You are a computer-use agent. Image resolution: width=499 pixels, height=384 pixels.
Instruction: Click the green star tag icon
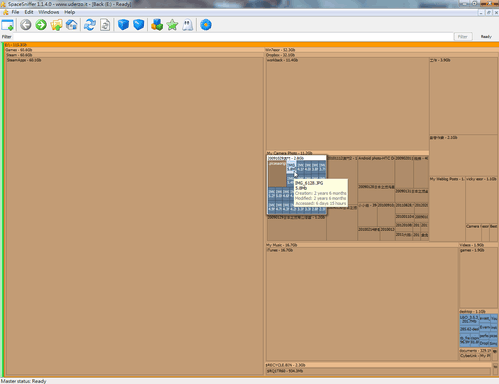coord(172,25)
